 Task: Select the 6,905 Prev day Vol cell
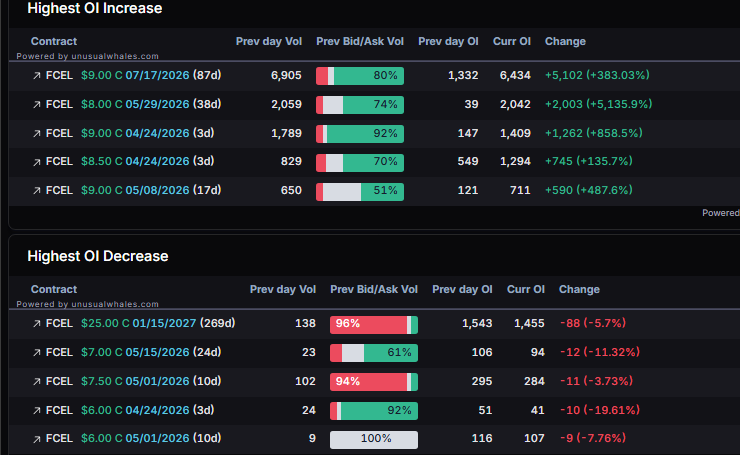click(x=286, y=76)
